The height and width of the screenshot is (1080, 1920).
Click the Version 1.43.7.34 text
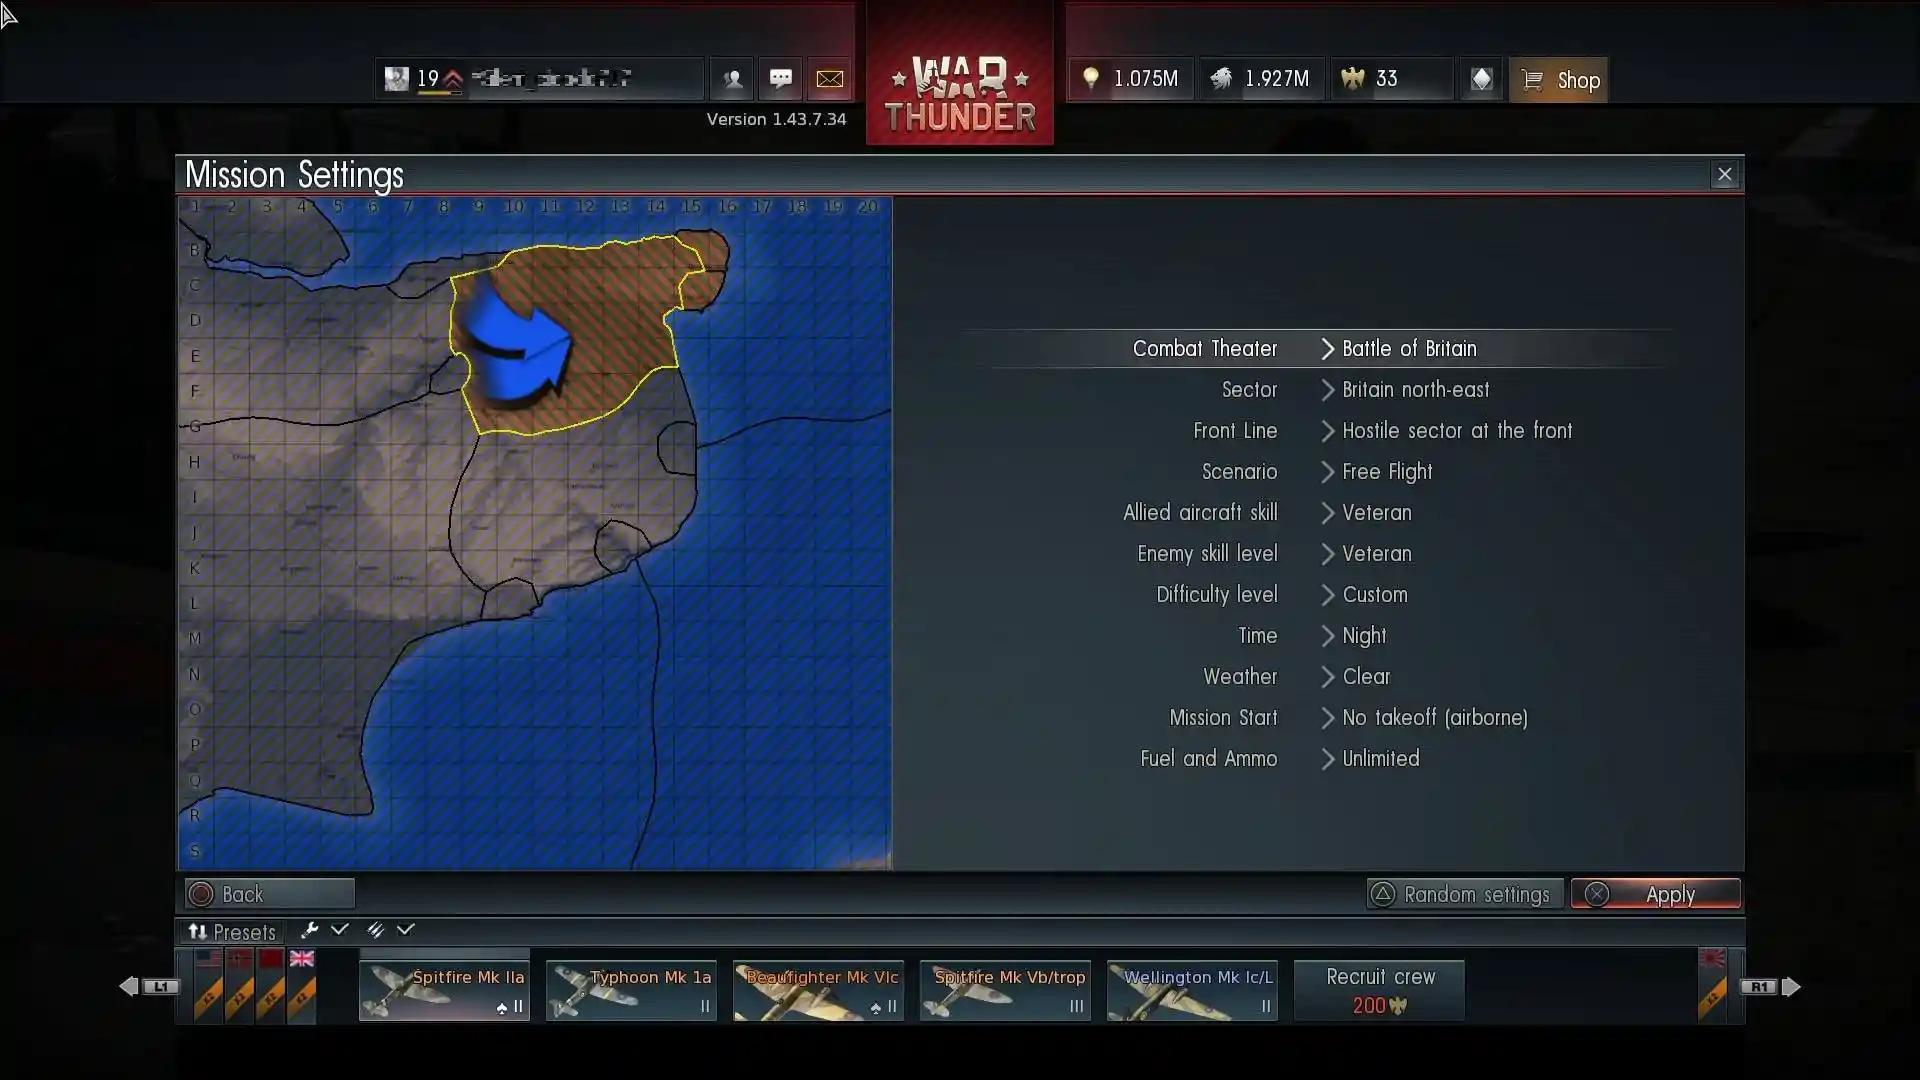pos(776,119)
